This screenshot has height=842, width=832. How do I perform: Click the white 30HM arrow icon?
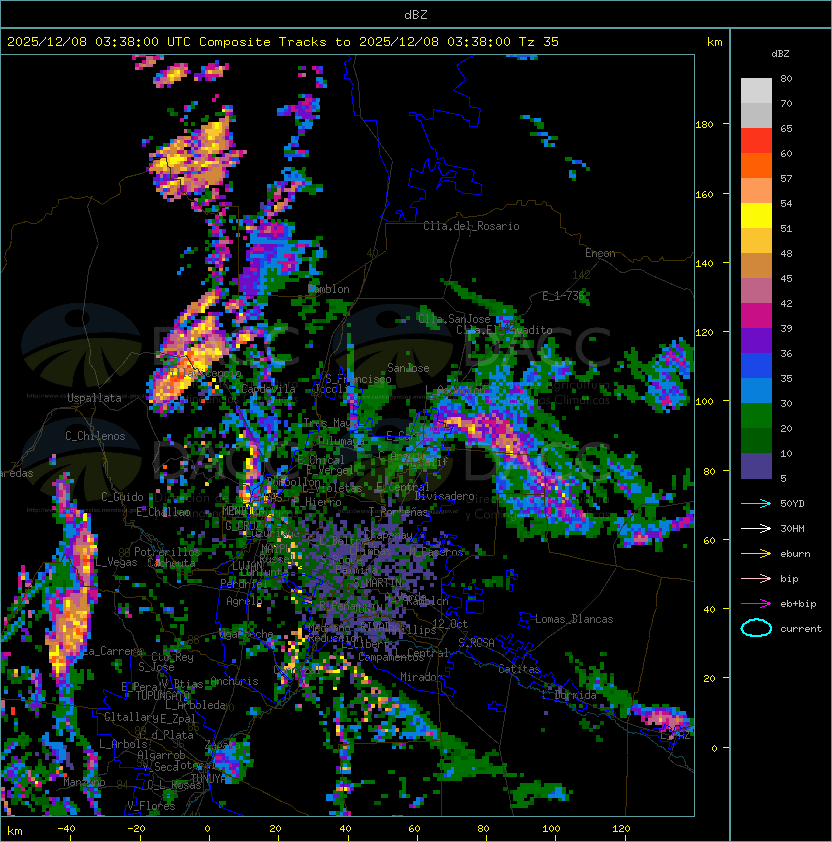pos(756,528)
